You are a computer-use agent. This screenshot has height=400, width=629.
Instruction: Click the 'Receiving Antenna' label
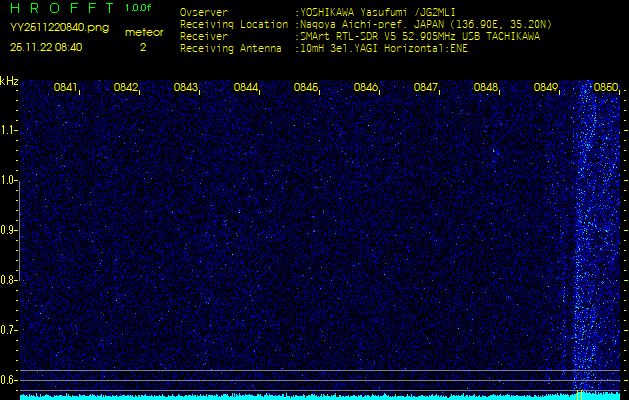tap(231, 49)
